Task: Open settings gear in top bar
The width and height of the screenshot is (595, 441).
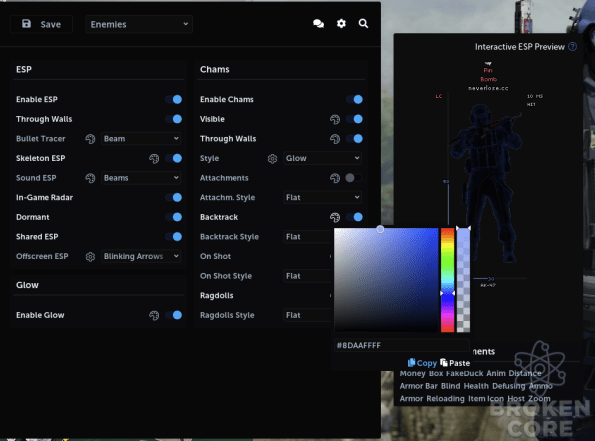Action: 341,24
